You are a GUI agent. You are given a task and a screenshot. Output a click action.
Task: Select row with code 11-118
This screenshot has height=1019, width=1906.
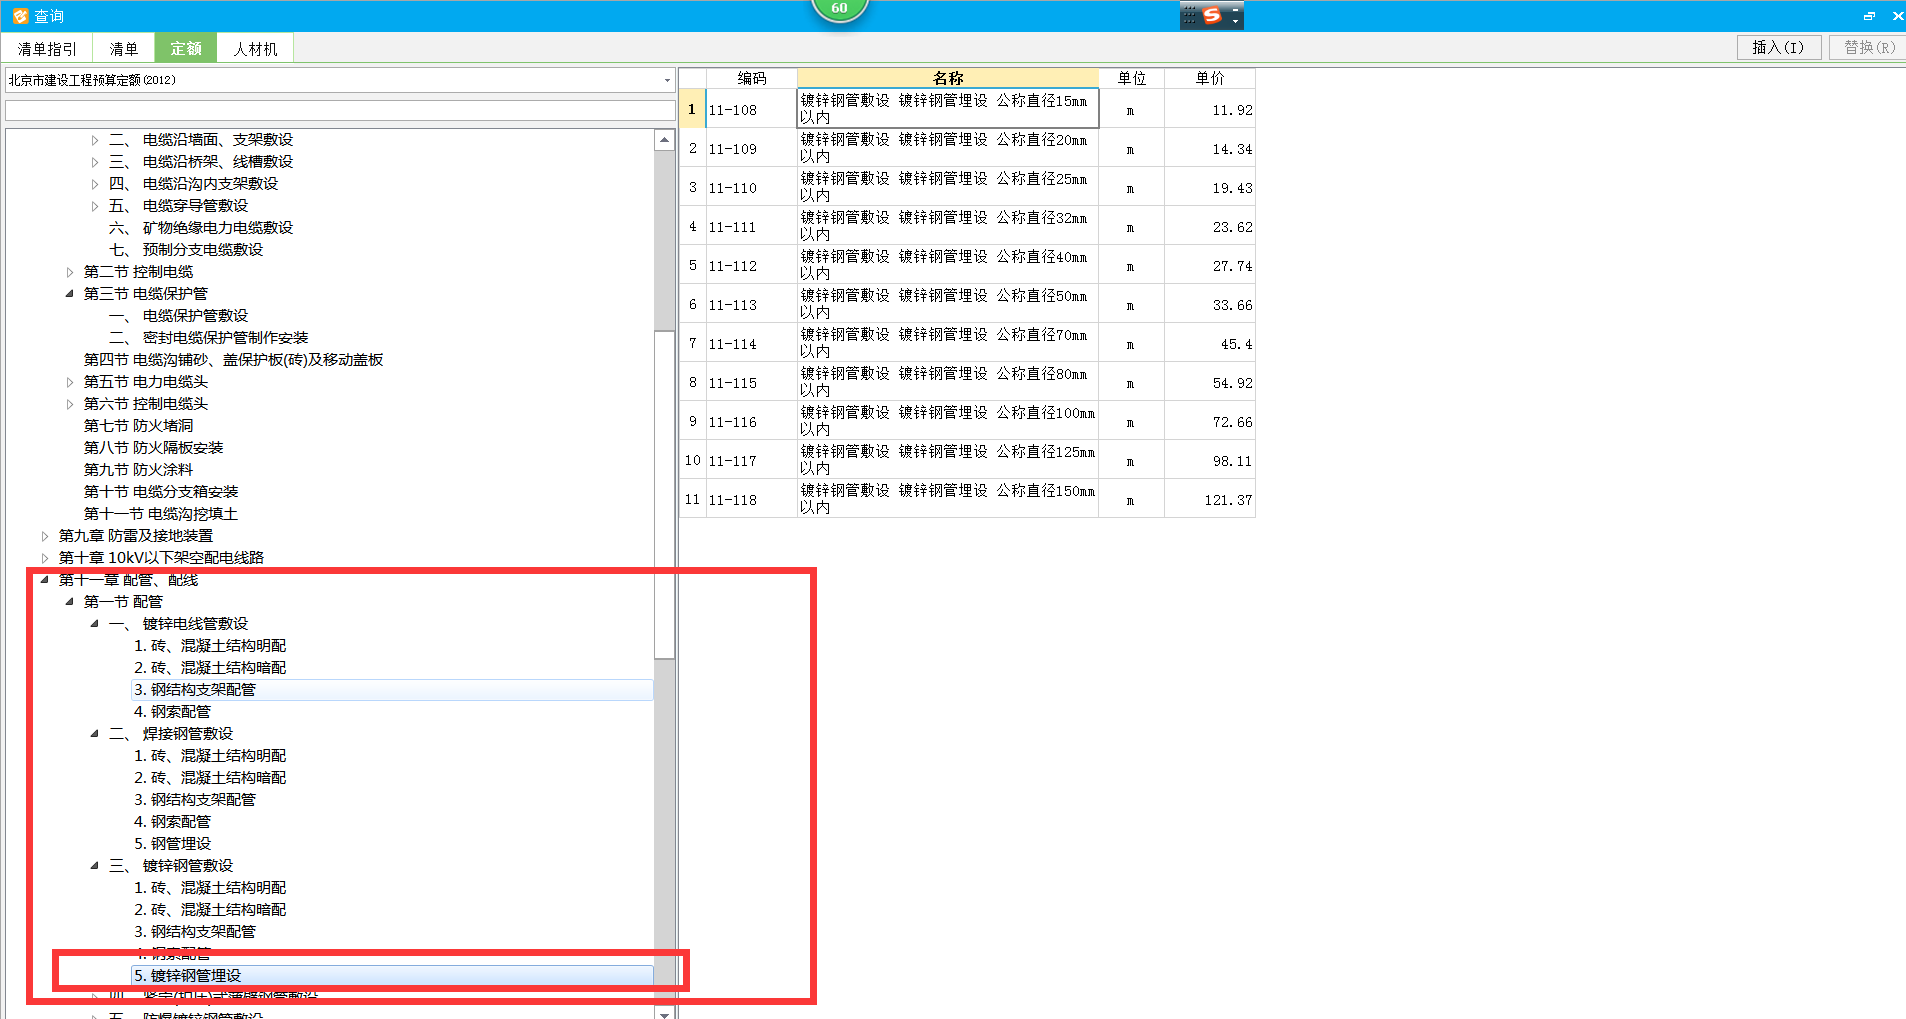pos(967,499)
